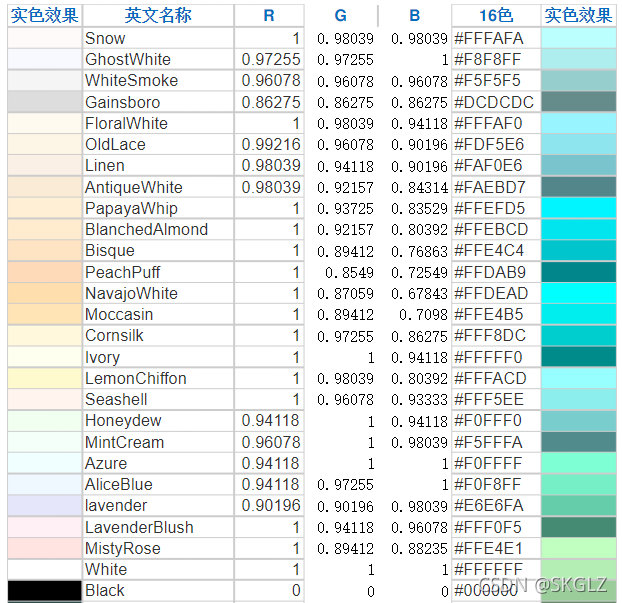Select the right 实色效果 header
The height and width of the screenshot is (603, 622).
click(x=578, y=15)
